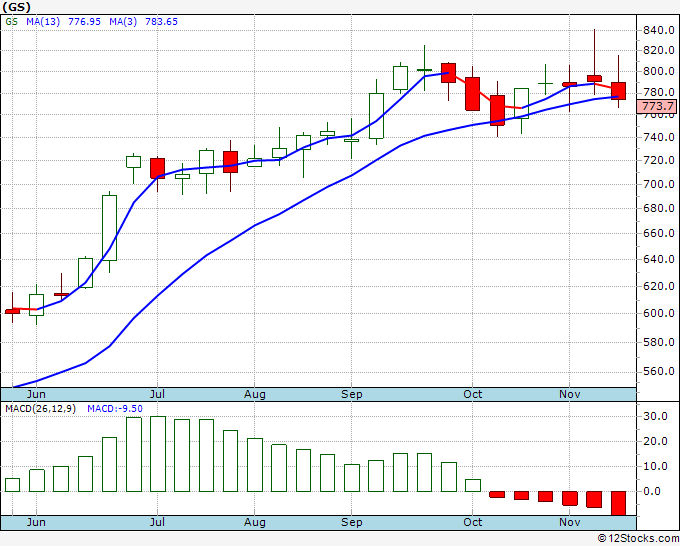The height and width of the screenshot is (546, 680).
Task: Select the 20.0 MACD axis label
Action: [x=655, y=441]
